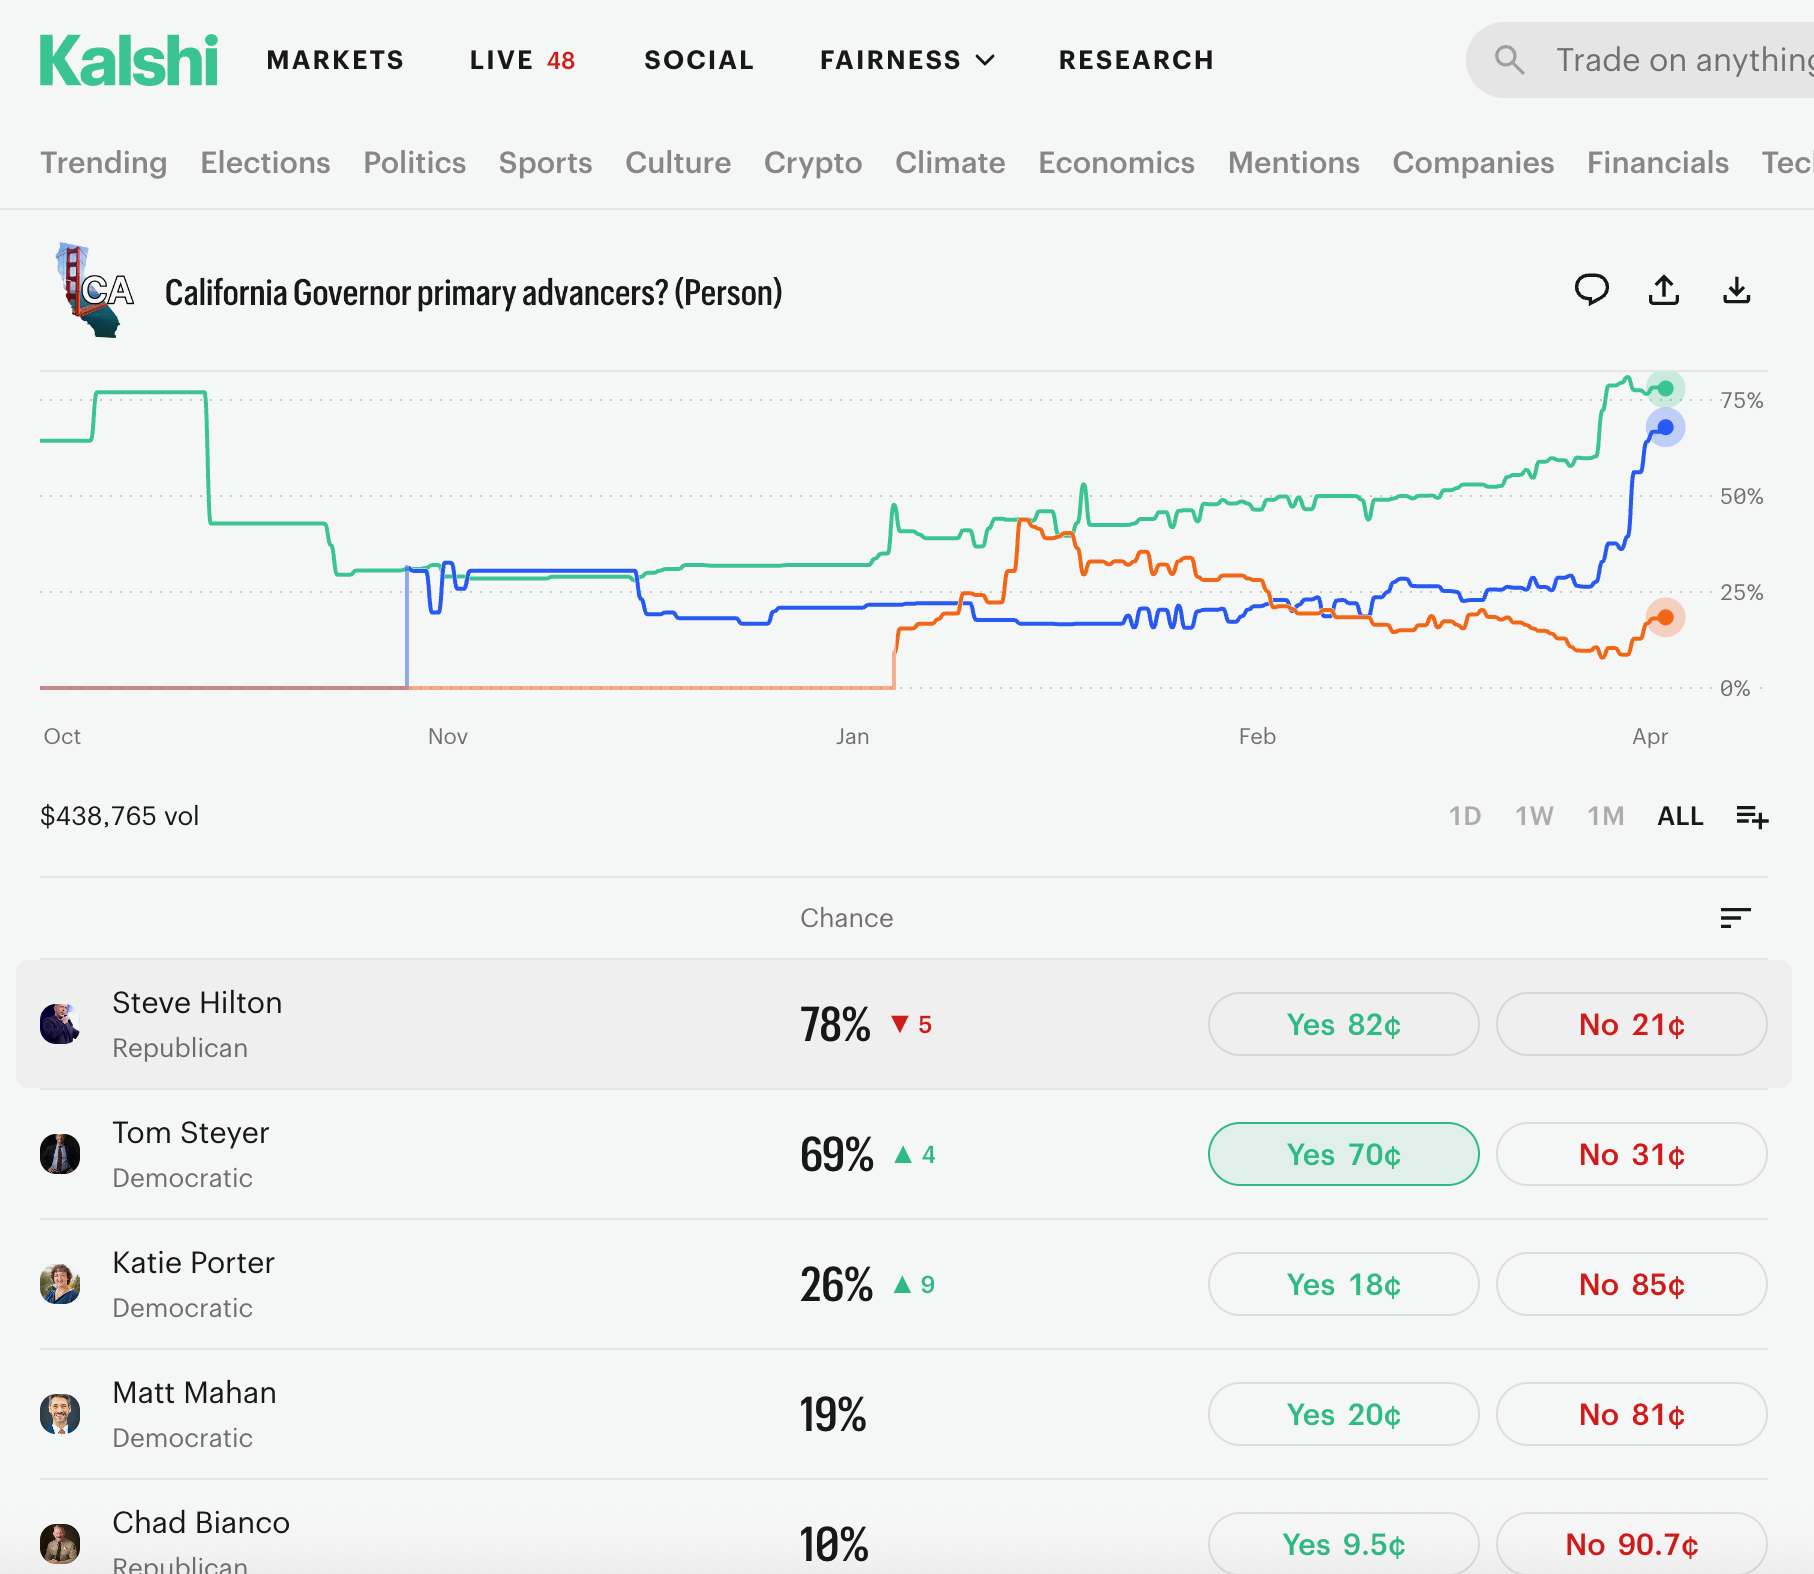The image size is (1814, 1574).
Task: Click the Kalshi logo
Action: pos(129,60)
